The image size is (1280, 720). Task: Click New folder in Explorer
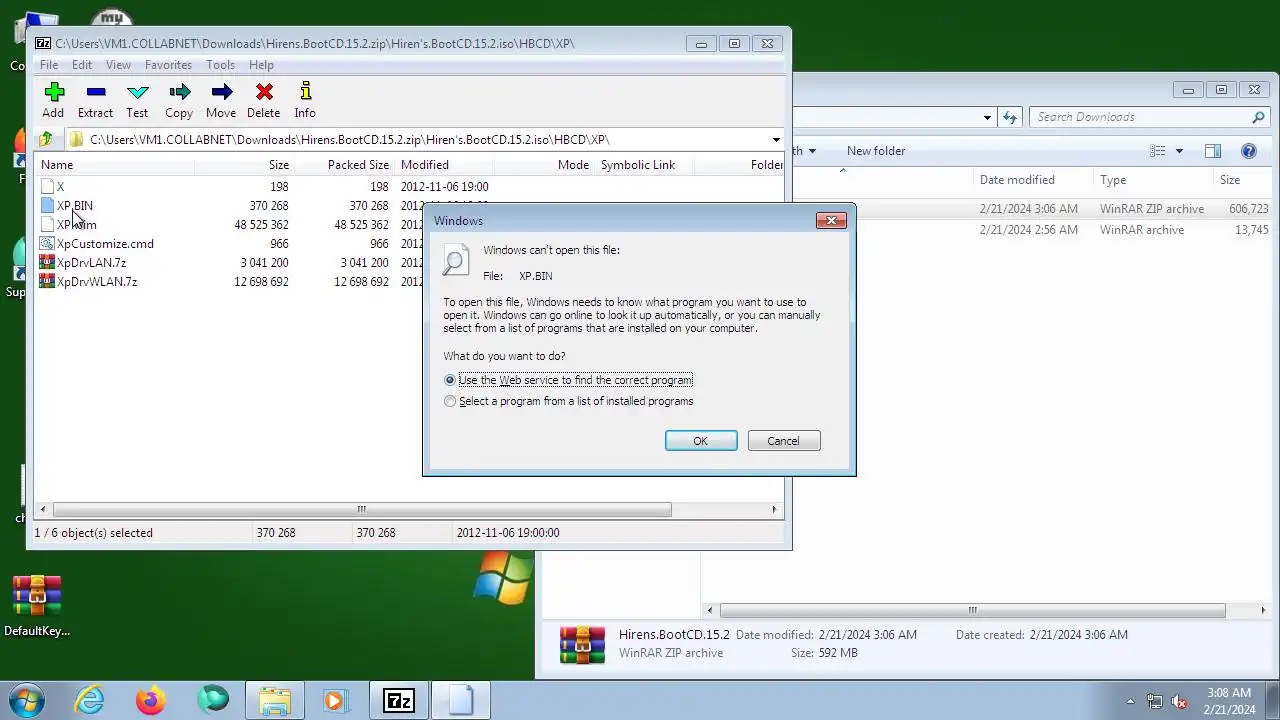click(876, 151)
